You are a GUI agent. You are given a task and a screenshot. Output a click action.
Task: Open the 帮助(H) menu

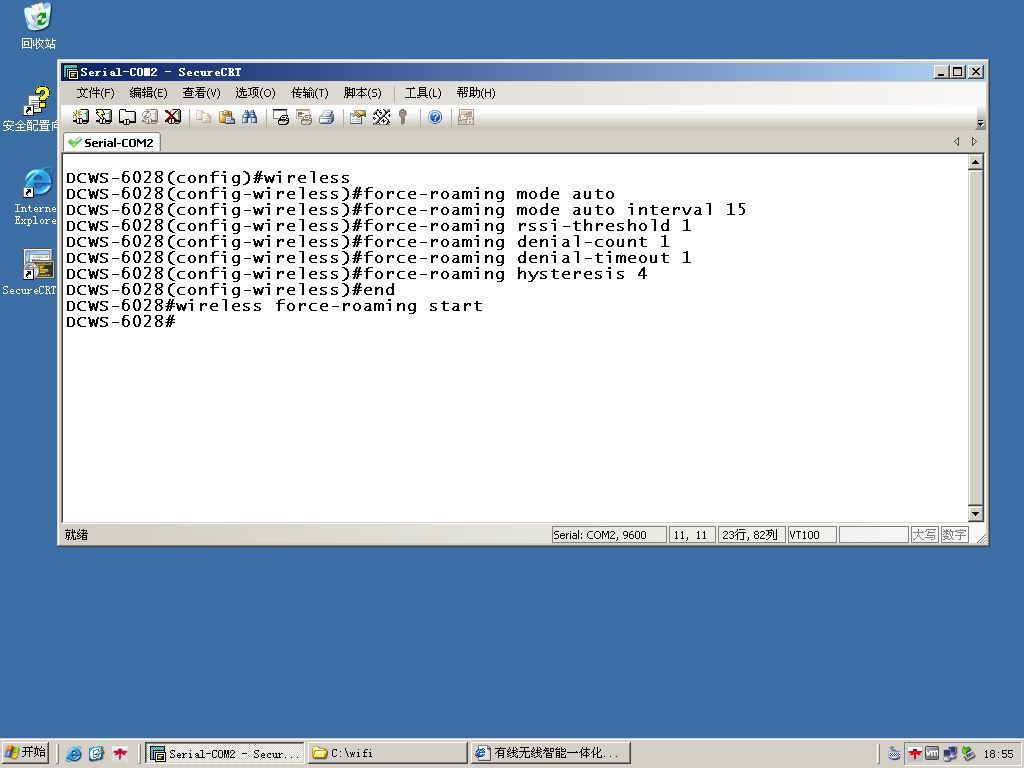476,93
